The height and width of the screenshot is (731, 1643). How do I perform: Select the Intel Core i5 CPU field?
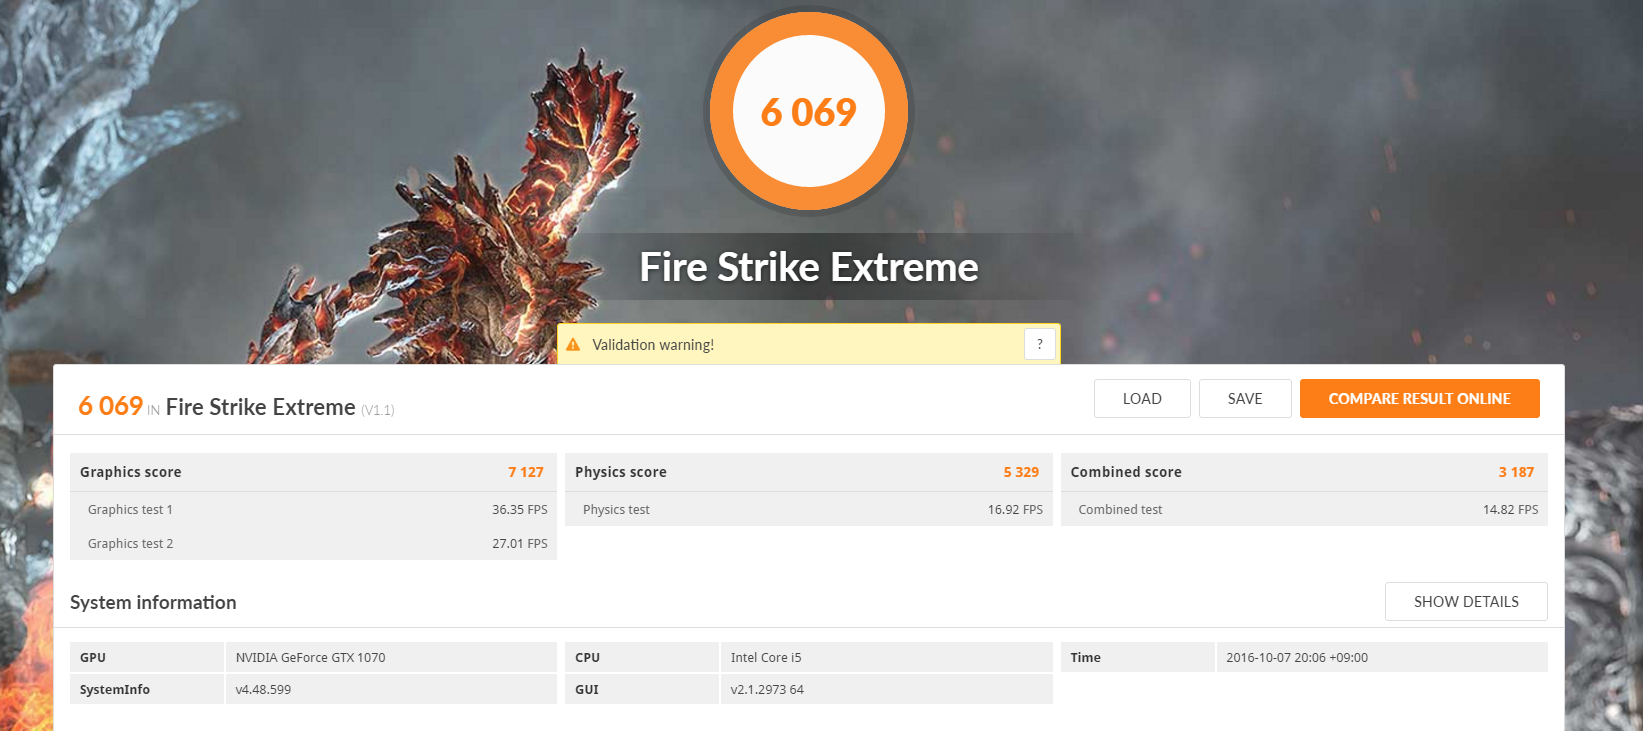(886, 657)
